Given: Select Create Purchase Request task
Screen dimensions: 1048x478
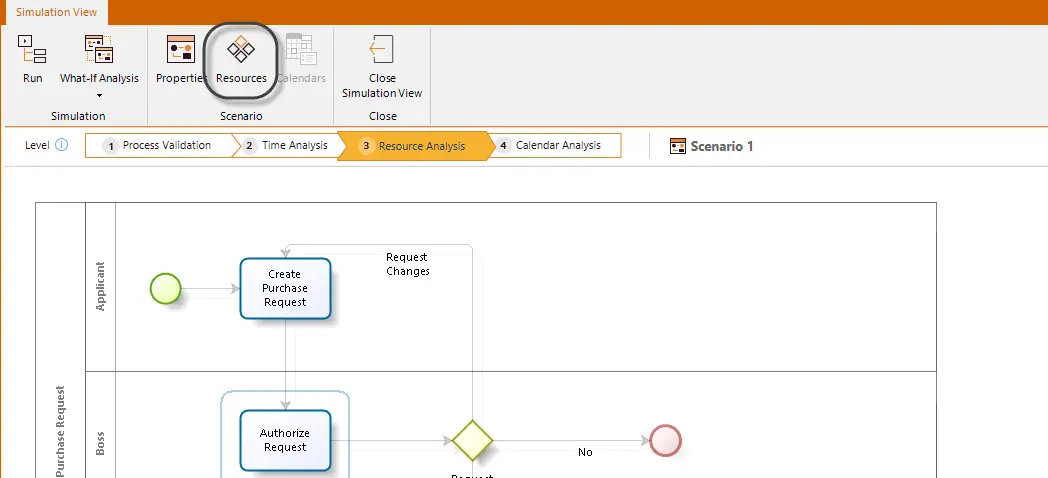Looking at the screenshot, I should [x=285, y=288].
